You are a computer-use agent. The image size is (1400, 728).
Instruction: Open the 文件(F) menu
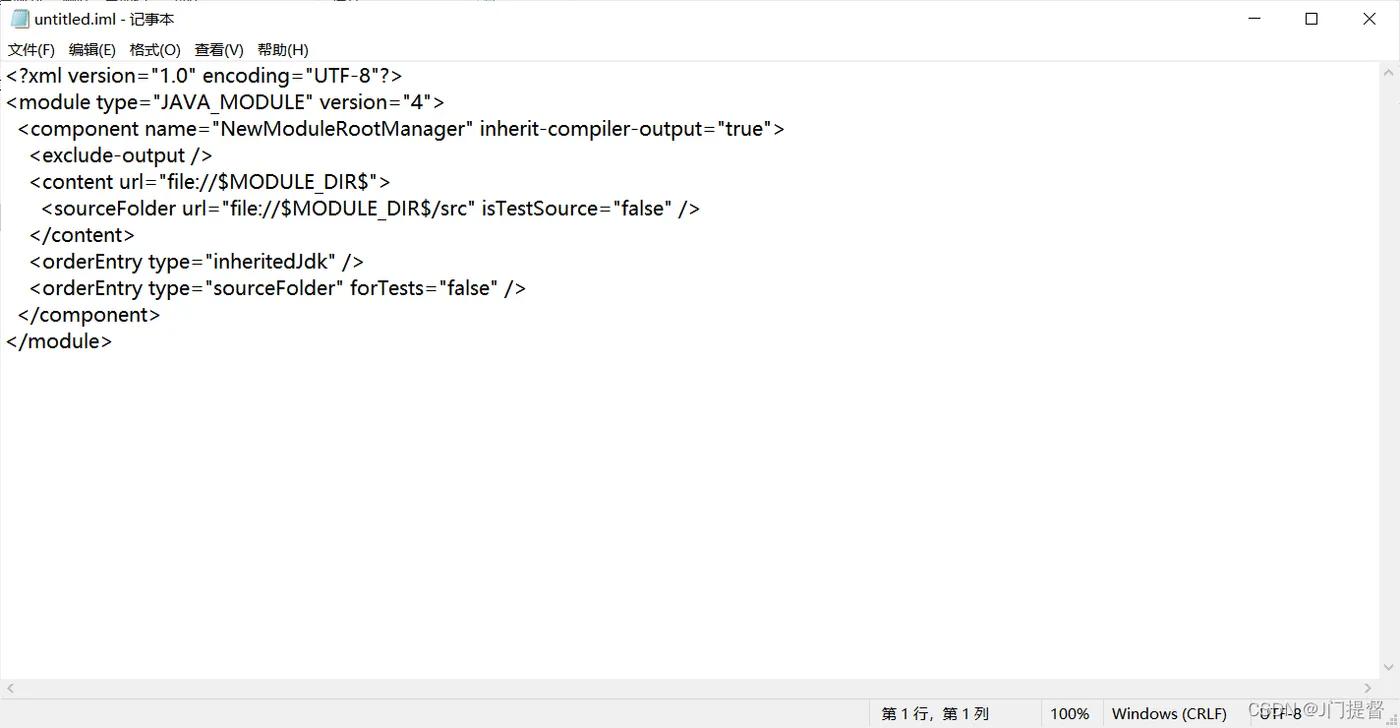pyautogui.click(x=31, y=50)
